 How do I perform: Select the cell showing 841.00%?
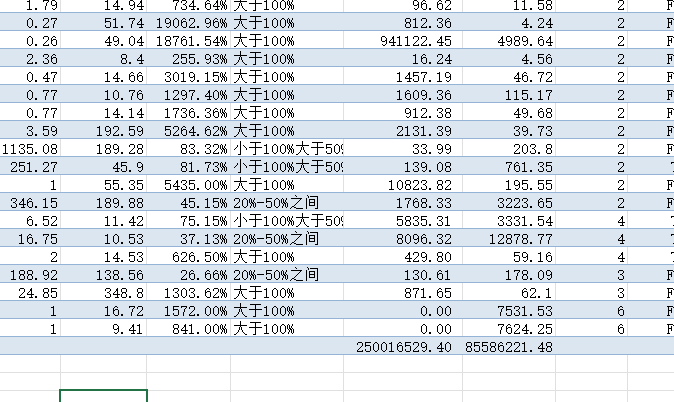click(x=189, y=329)
